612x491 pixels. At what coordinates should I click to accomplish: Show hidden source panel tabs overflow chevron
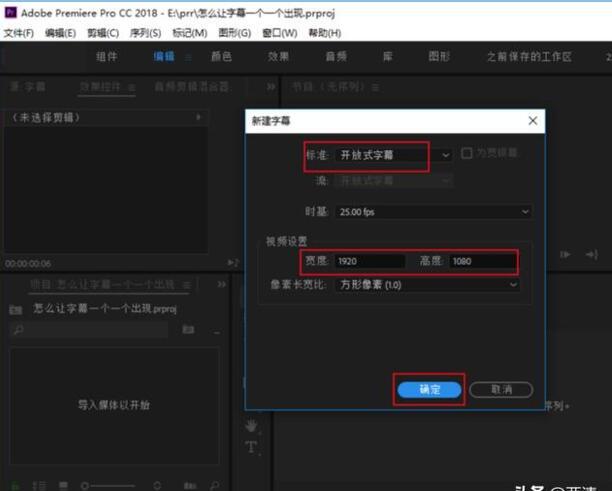(271, 87)
